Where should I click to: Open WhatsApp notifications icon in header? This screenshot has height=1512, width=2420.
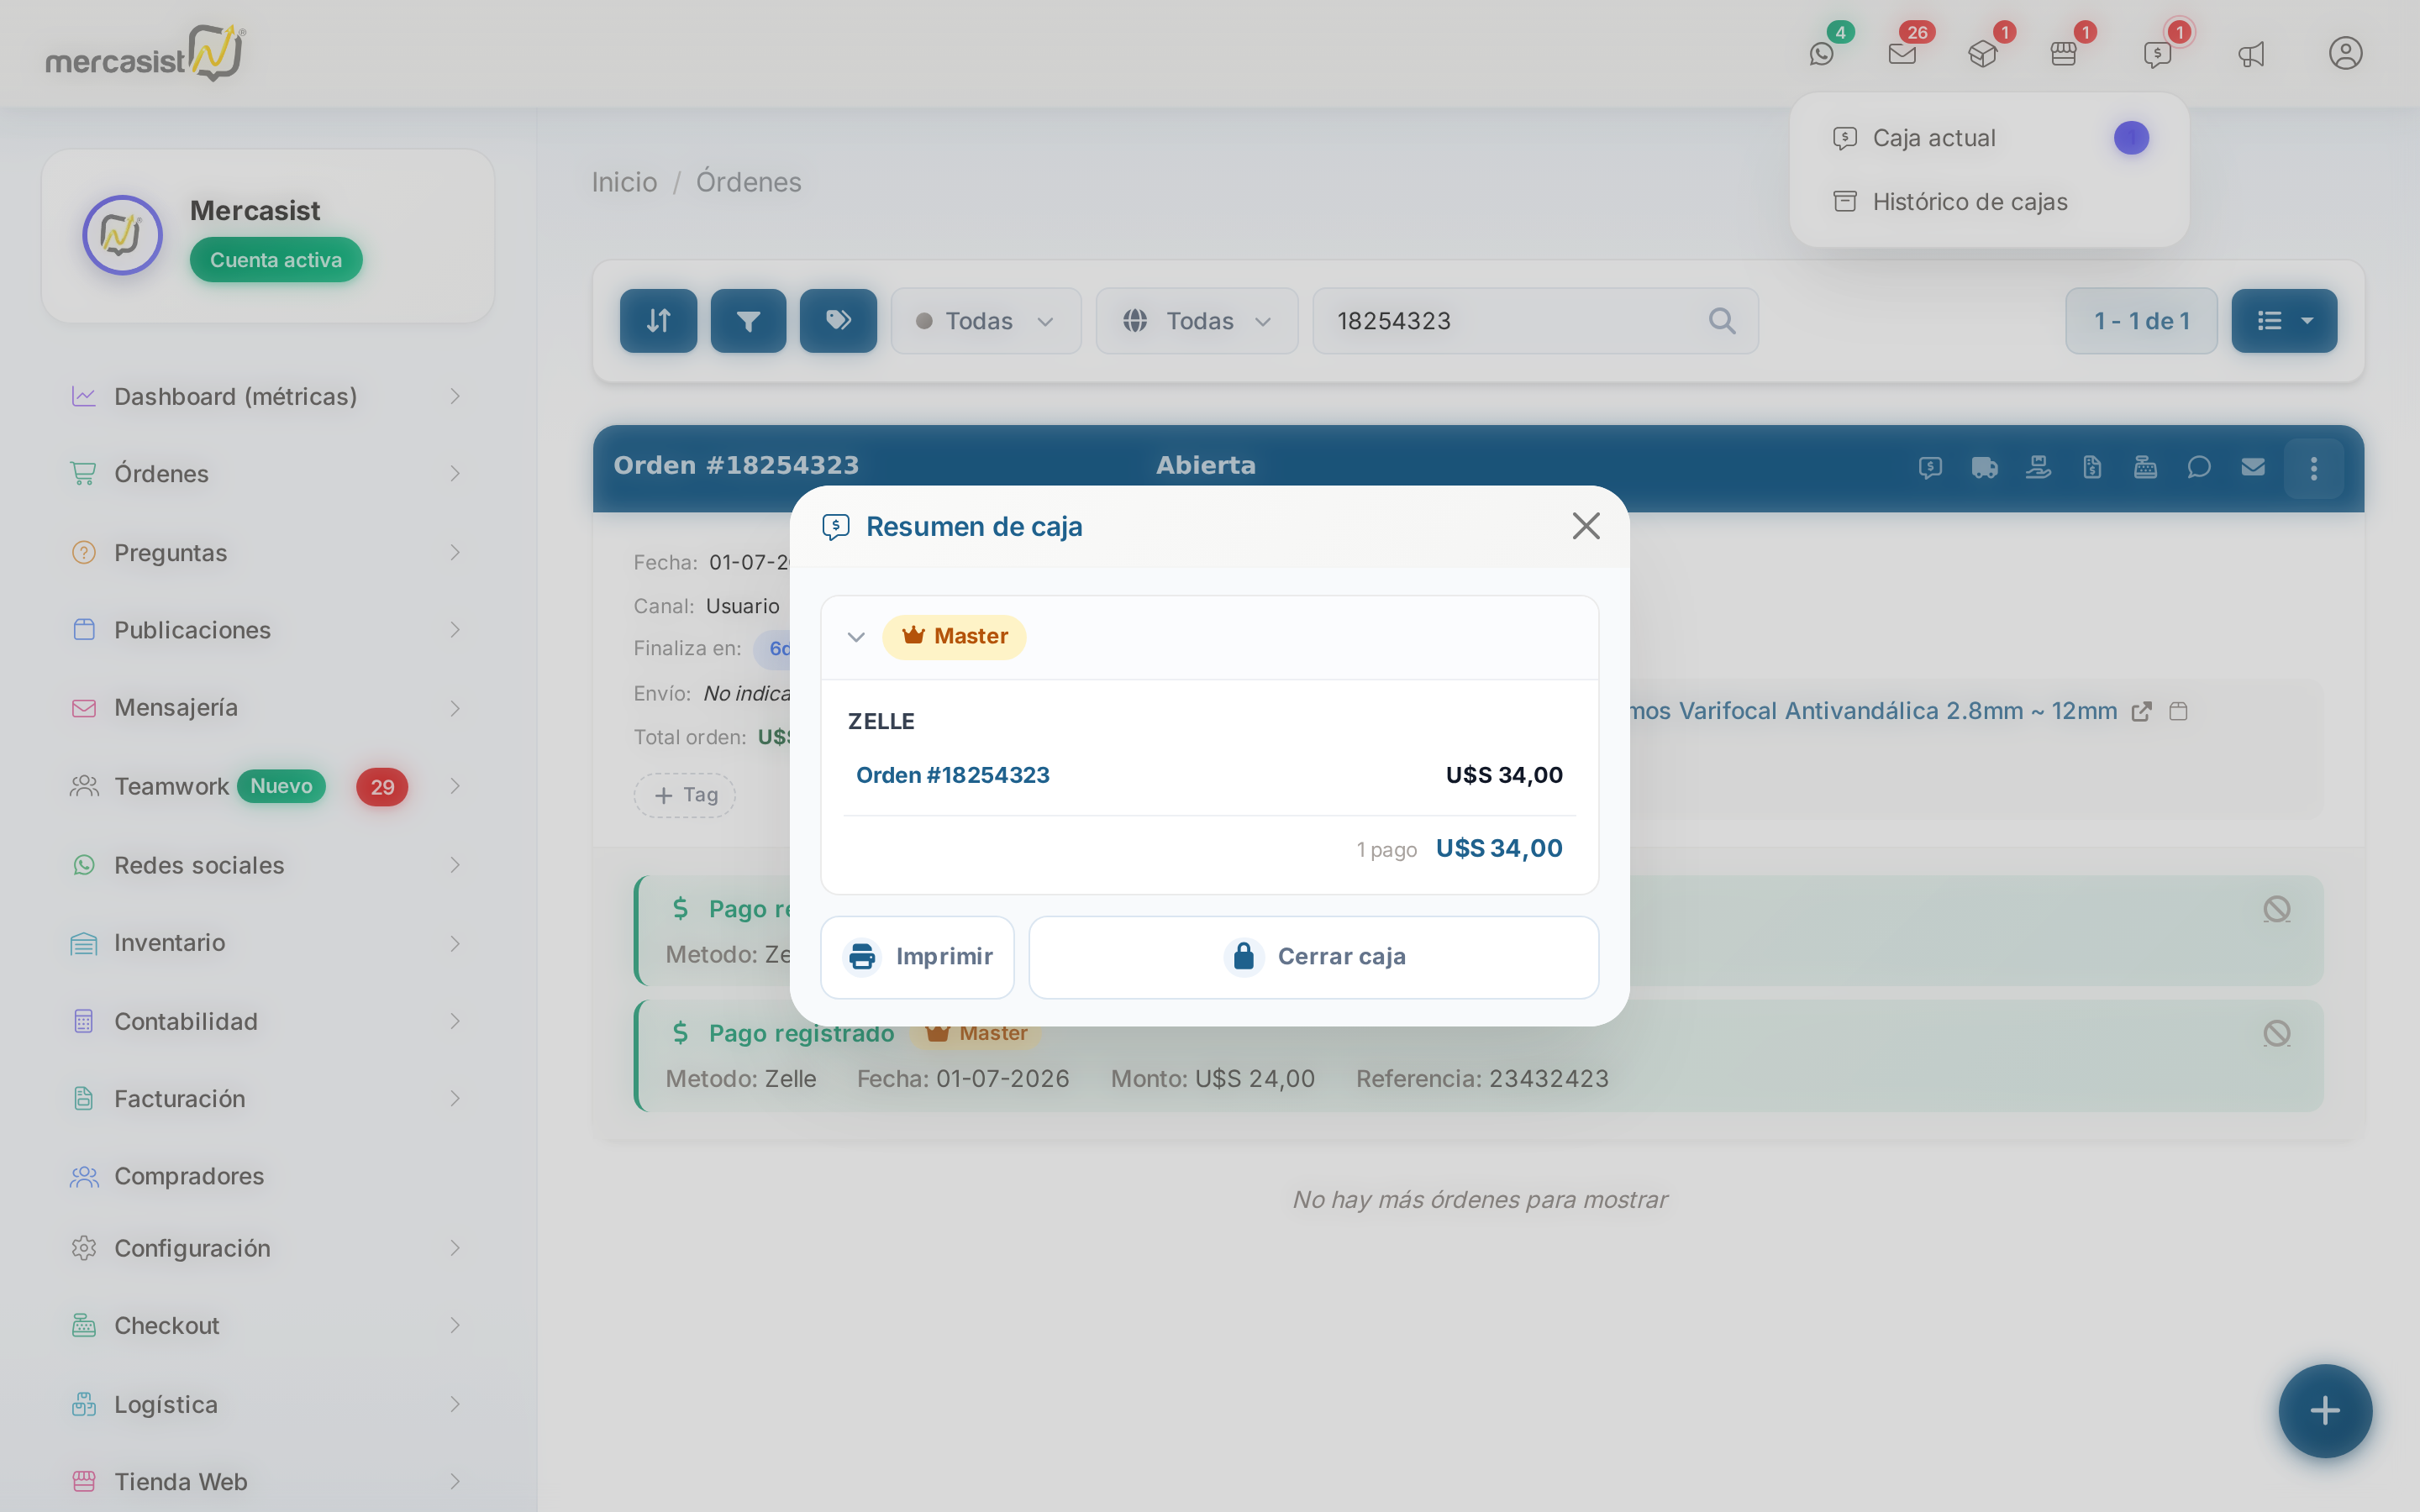point(1822,54)
